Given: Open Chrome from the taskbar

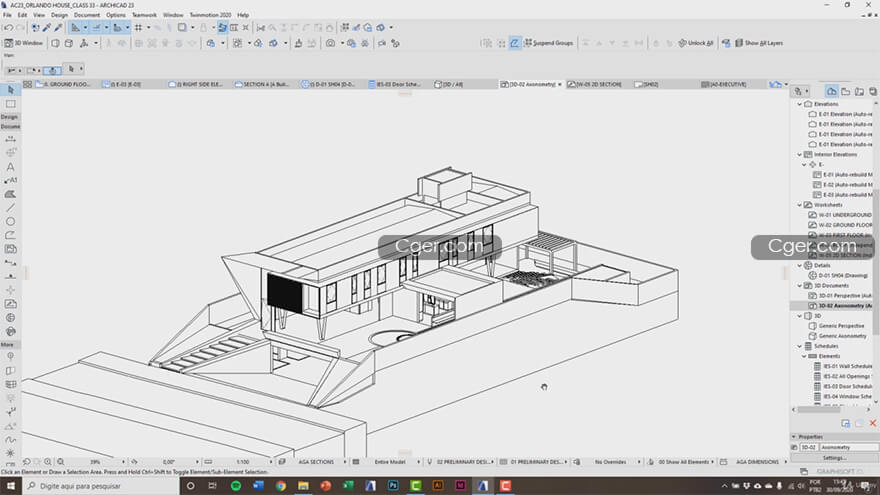Looking at the screenshot, I should click(x=281, y=486).
